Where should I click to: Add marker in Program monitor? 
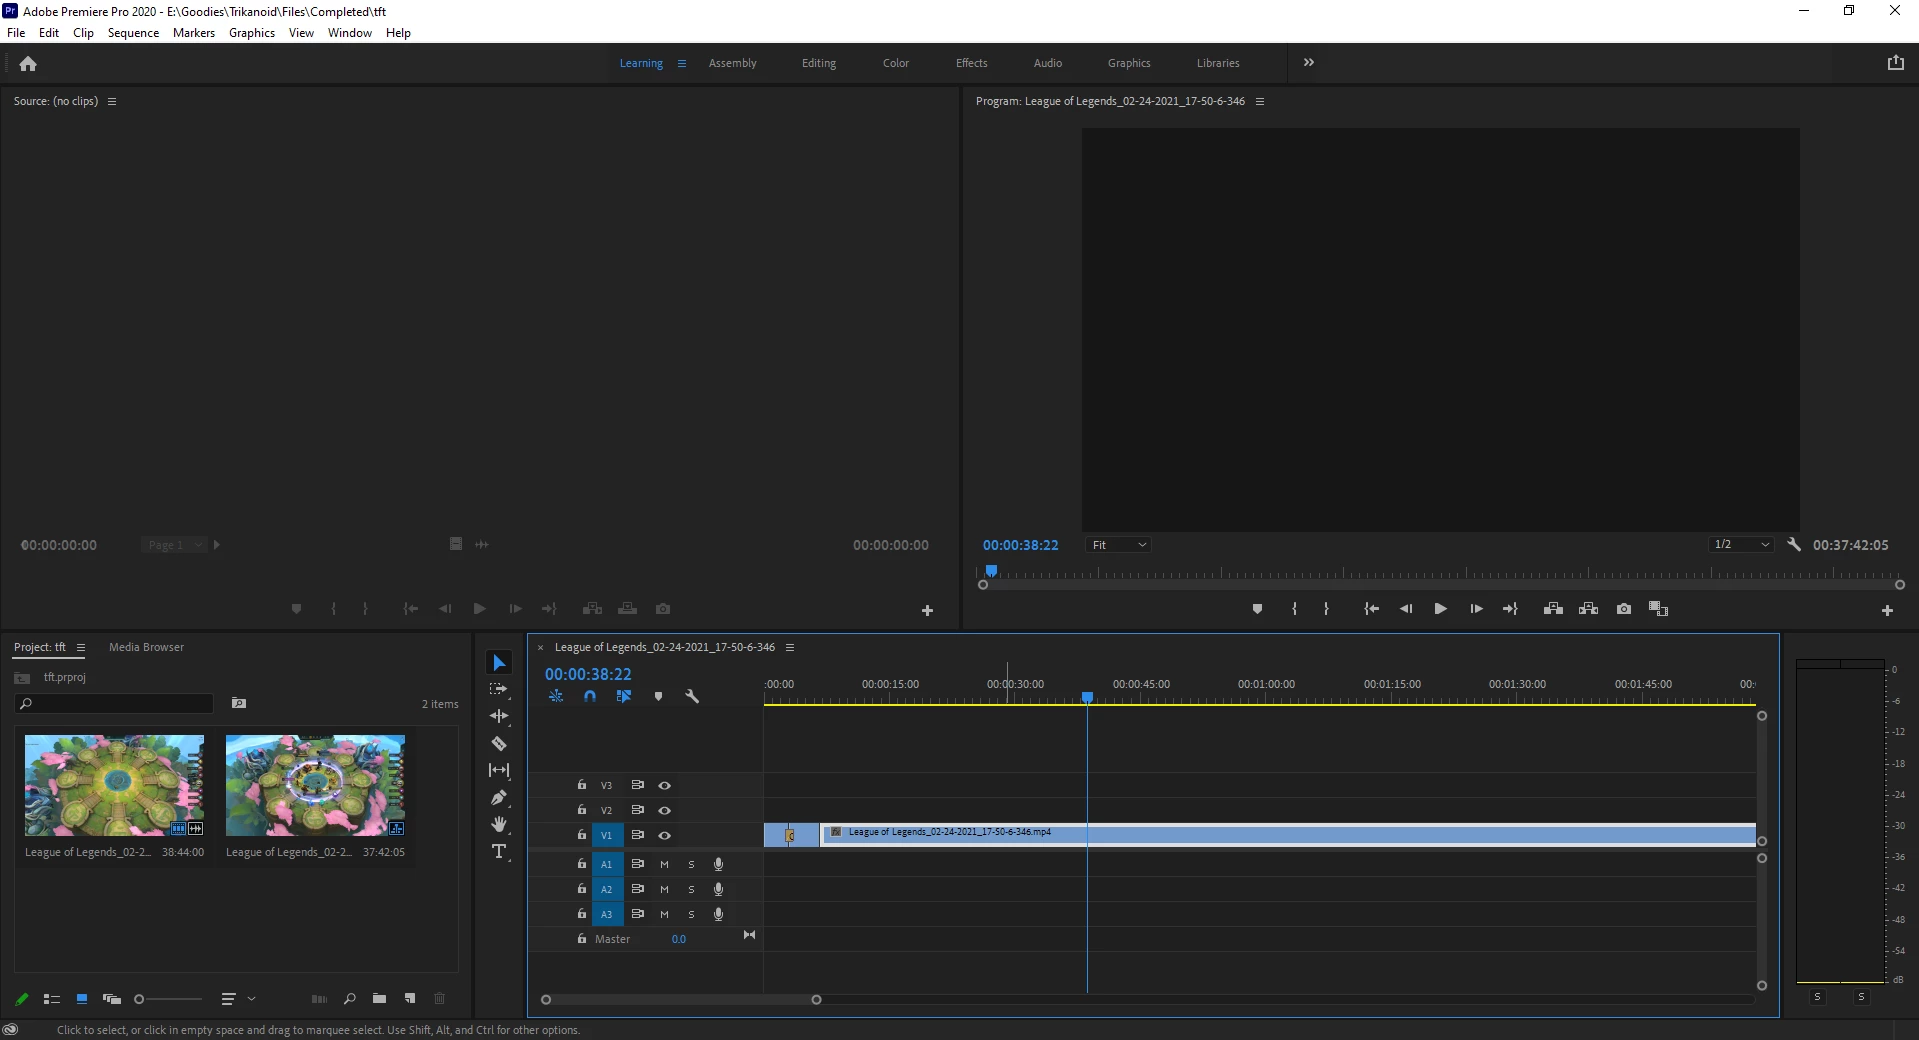[1257, 609]
